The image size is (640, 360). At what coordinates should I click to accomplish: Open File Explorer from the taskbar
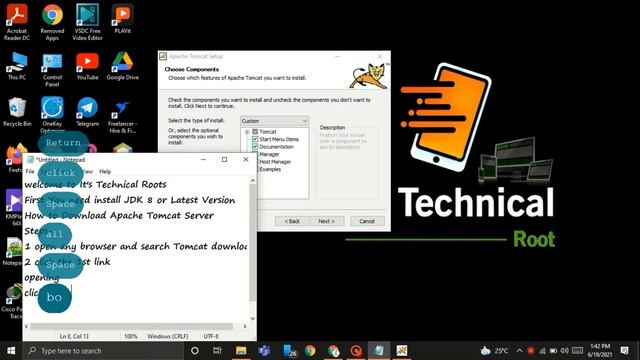point(241,351)
